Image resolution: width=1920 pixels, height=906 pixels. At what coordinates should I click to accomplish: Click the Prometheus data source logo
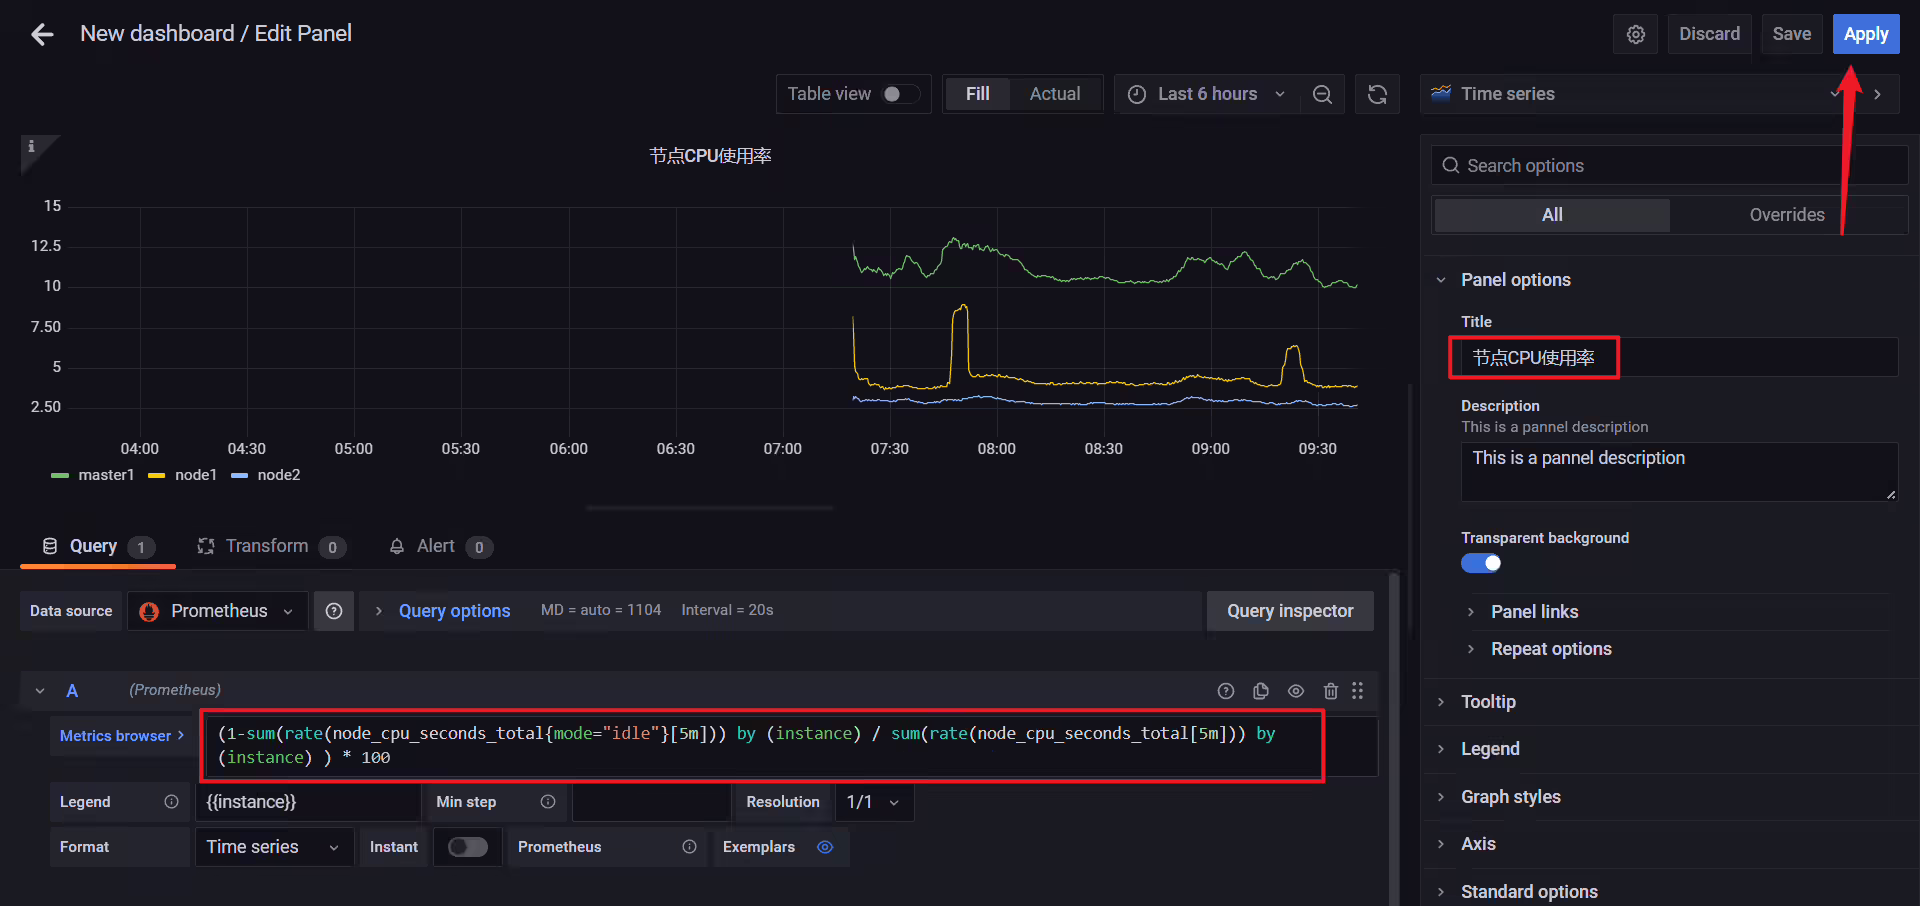[x=150, y=612]
